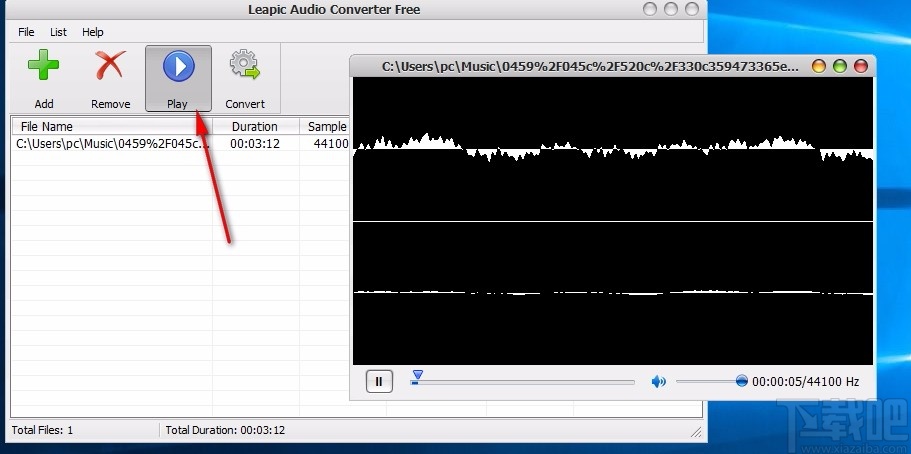Select the C:\Users\pc\Music file row

click(x=180, y=144)
